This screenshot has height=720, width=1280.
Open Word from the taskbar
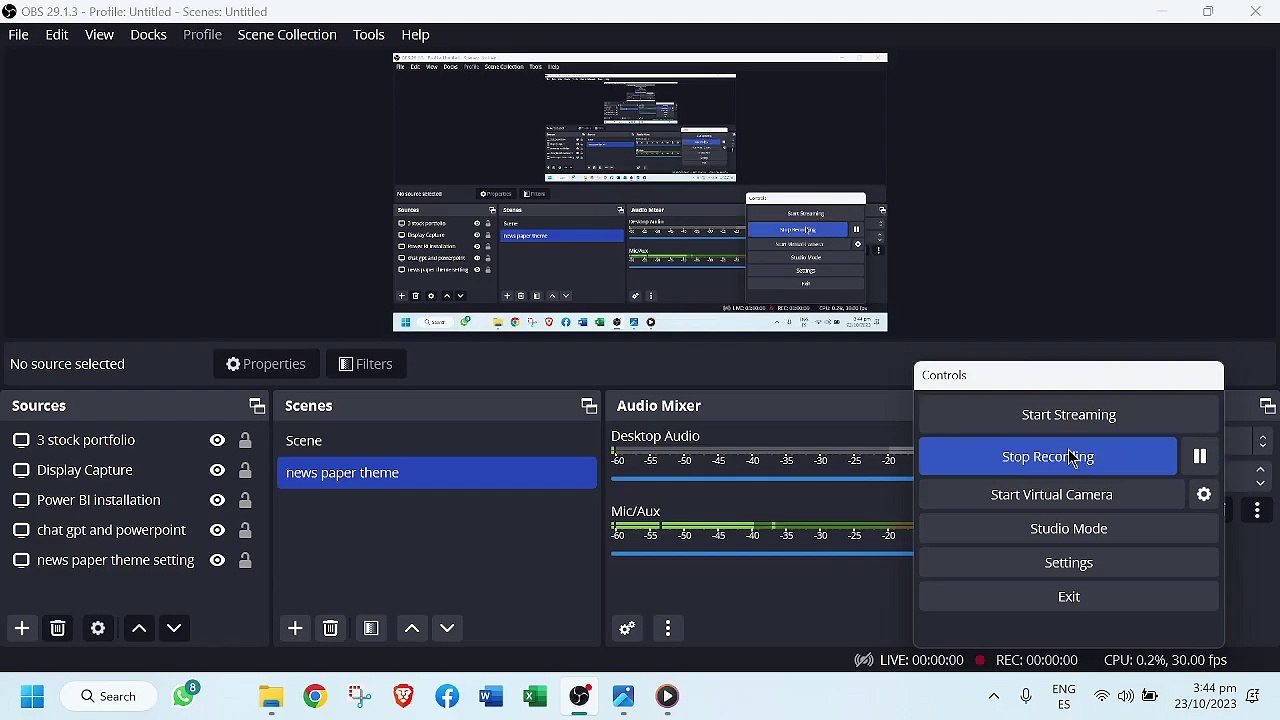point(491,696)
